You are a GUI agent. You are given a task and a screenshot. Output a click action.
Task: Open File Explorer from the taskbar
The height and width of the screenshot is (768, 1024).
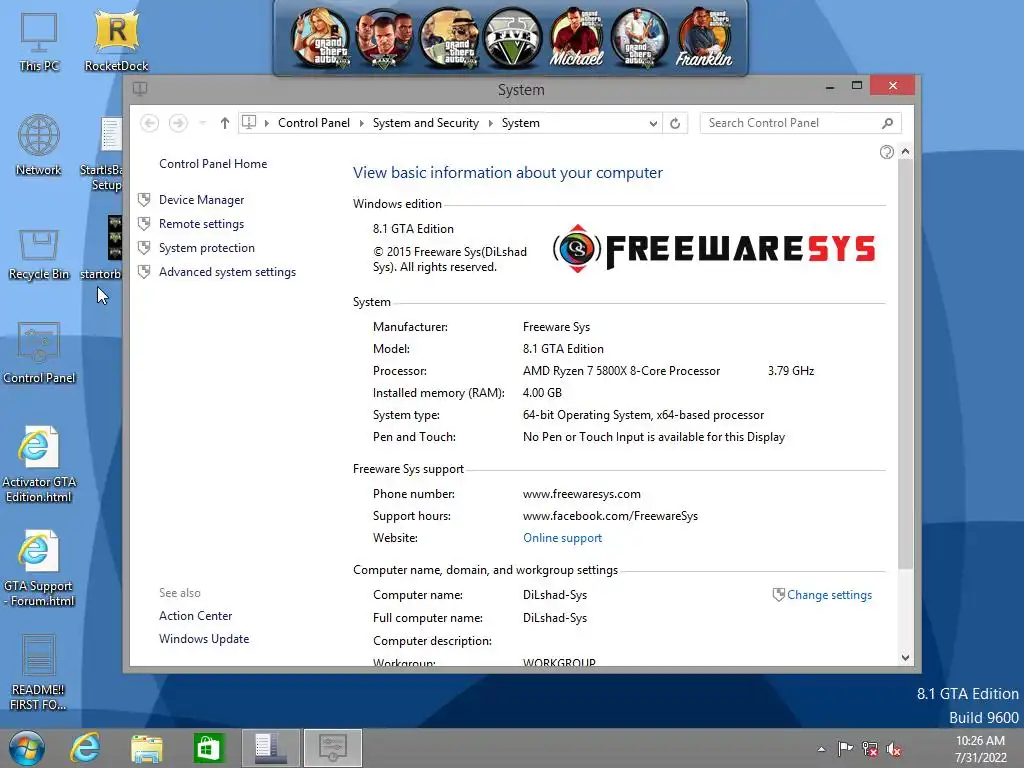[147, 748]
